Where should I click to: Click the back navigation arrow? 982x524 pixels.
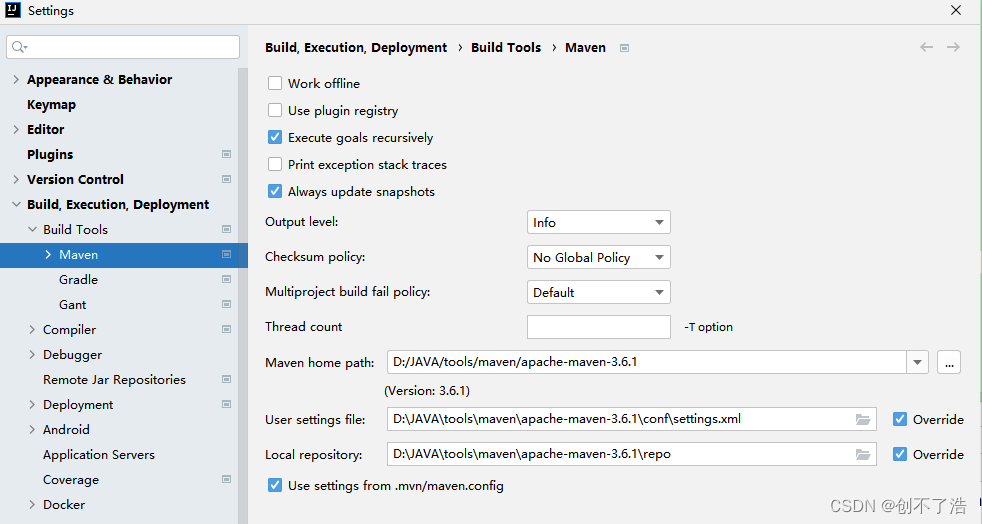[x=926, y=48]
